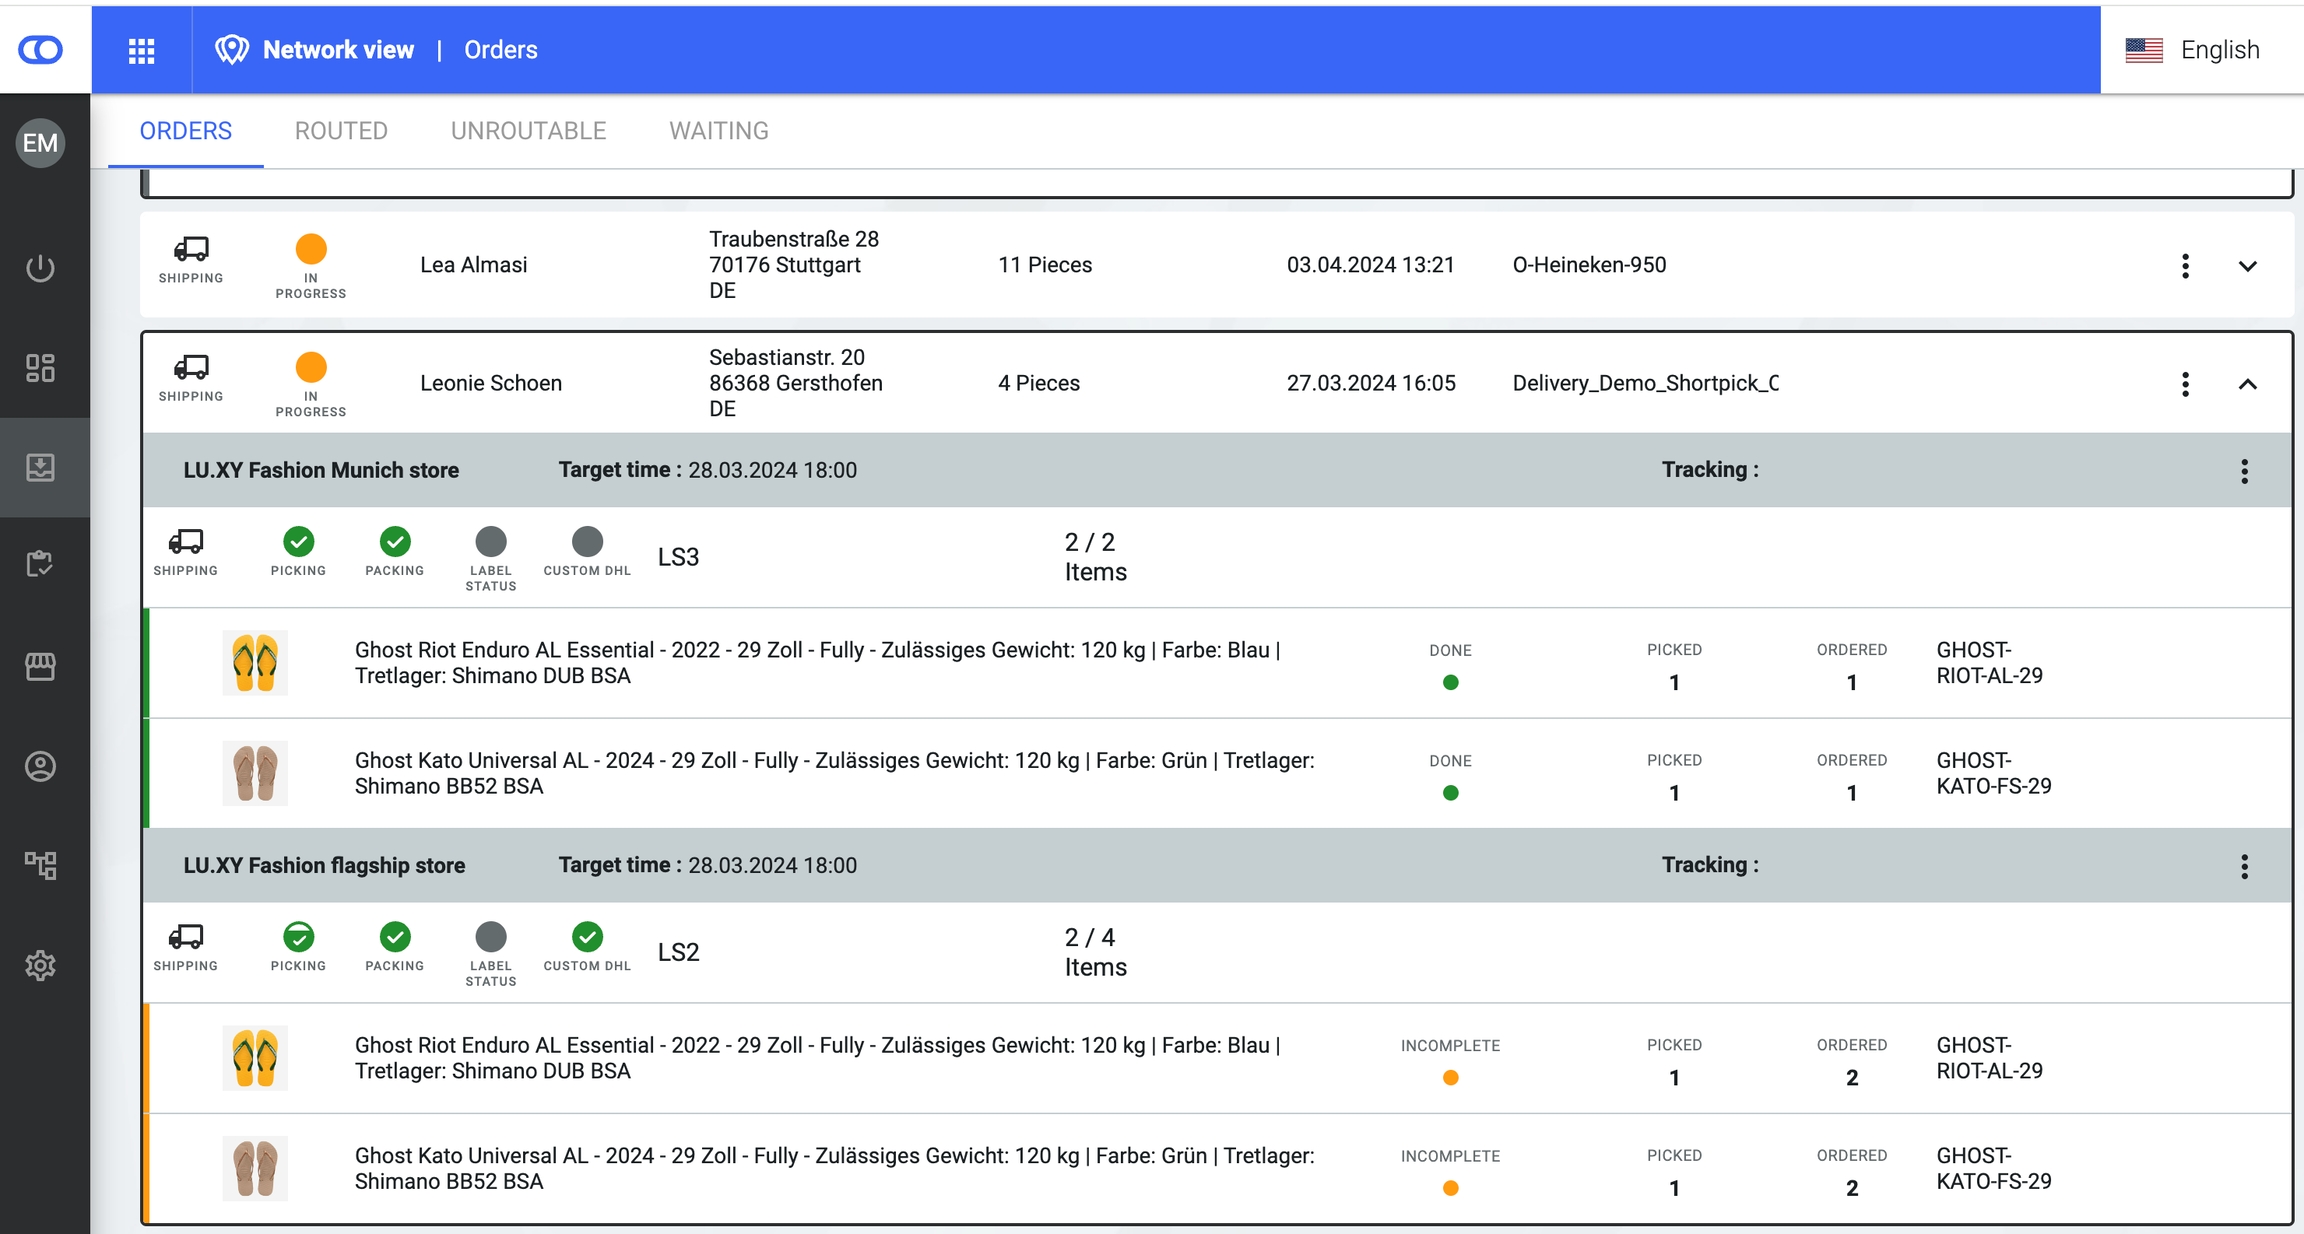Open the settings gear sidebar icon
This screenshot has height=1234, width=2304.
tap(40, 965)
